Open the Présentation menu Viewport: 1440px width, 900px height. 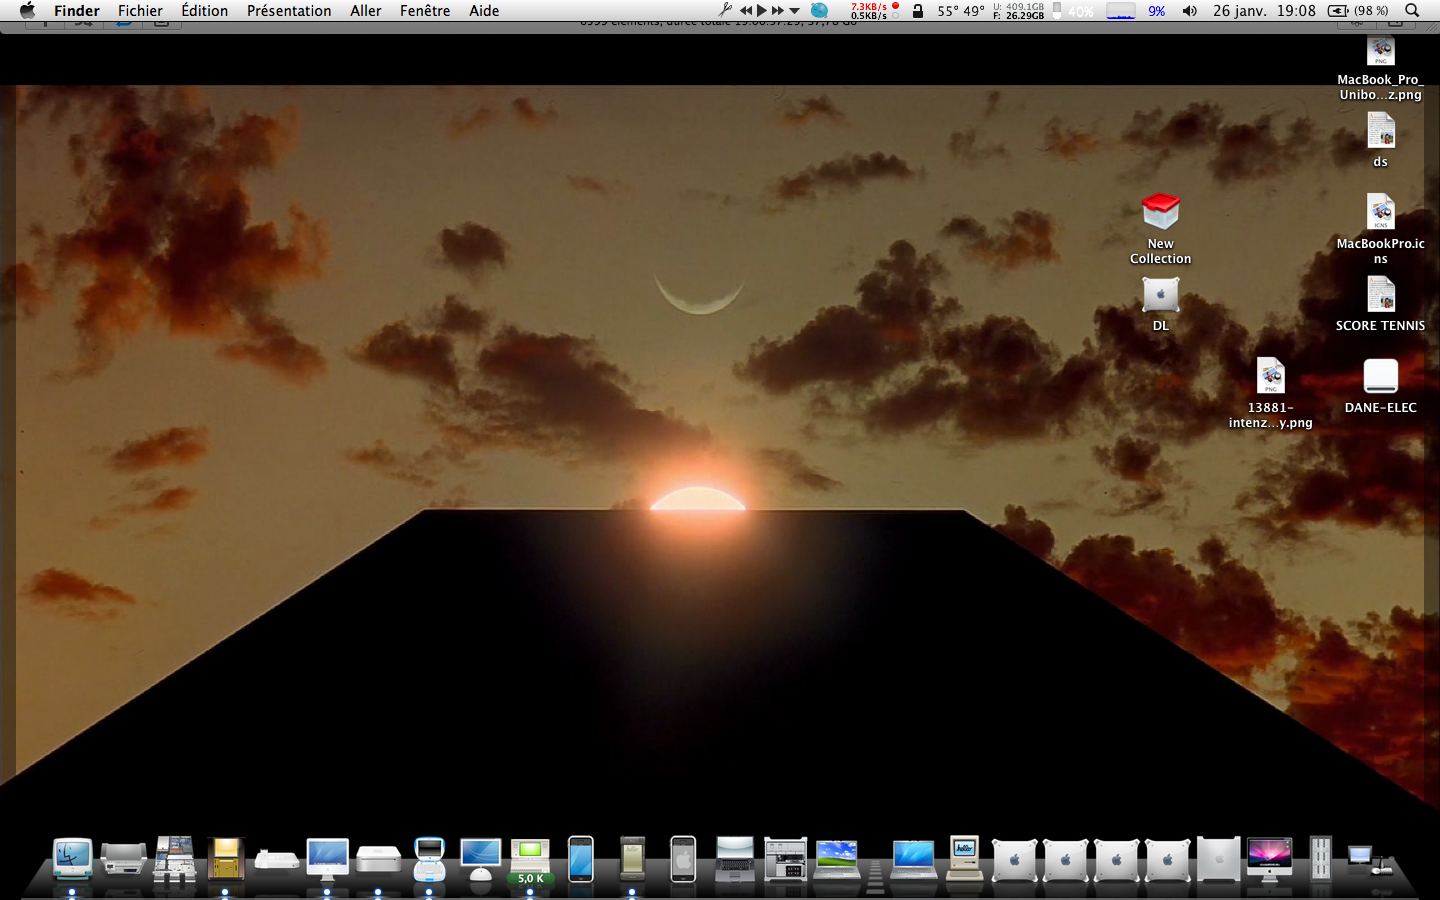click(289, 10)
